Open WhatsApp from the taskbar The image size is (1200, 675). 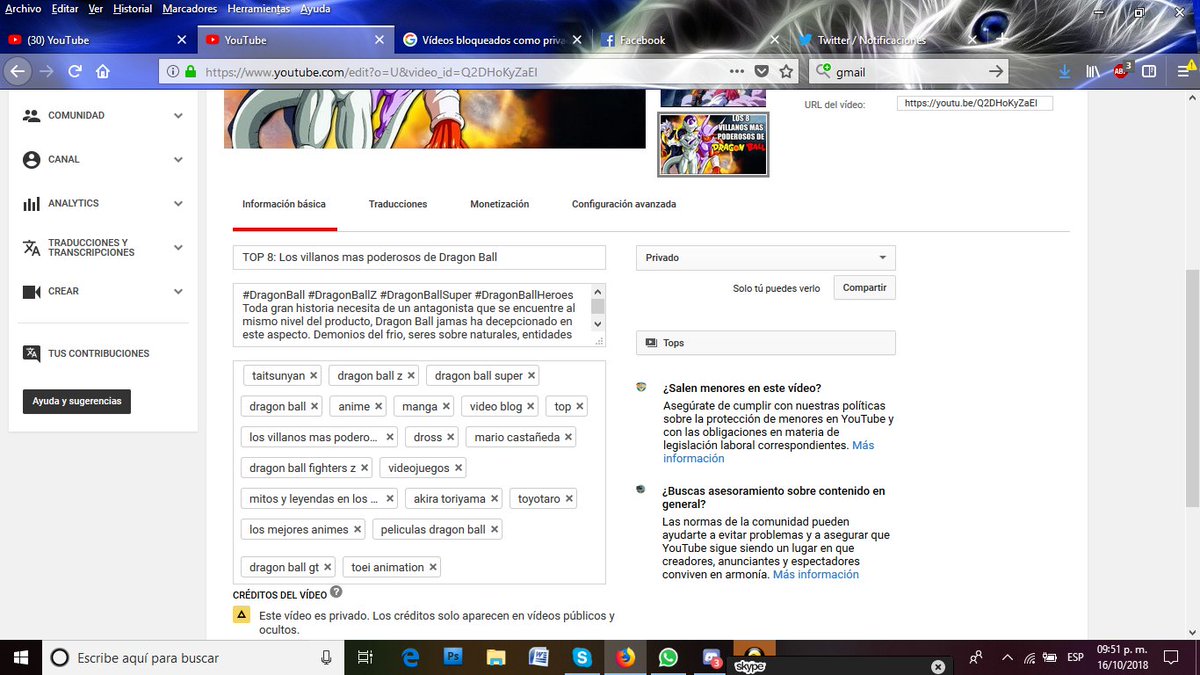[668, 657]
